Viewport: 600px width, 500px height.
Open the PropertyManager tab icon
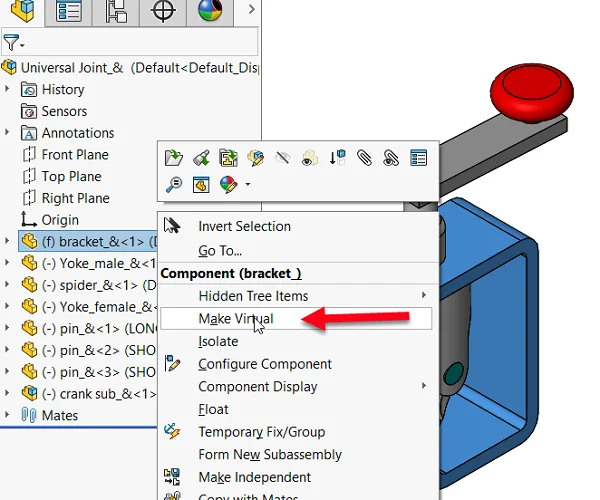68,11
